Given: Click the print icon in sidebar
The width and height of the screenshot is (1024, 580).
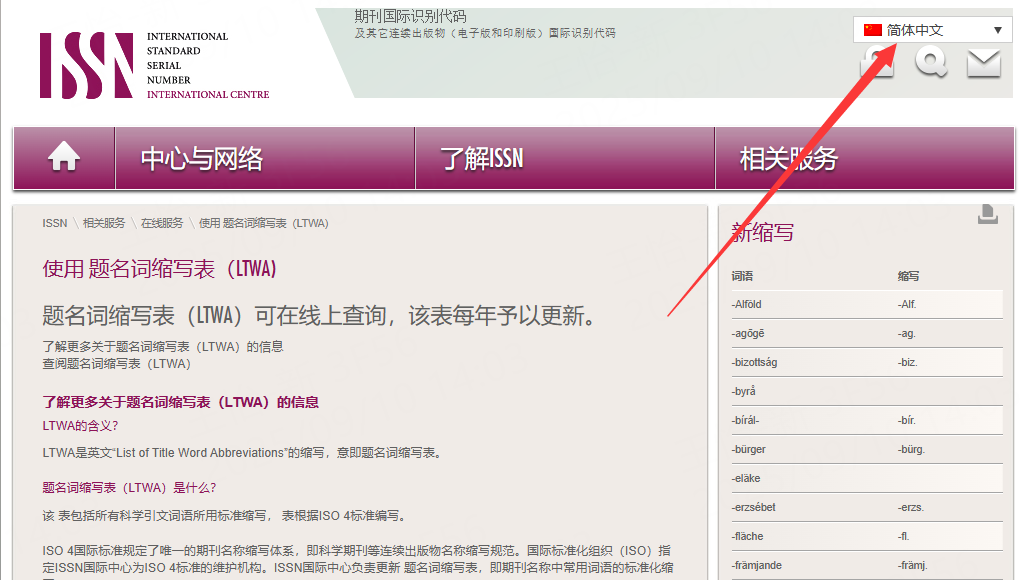Looking at the screenshot, I should point(987,214).
